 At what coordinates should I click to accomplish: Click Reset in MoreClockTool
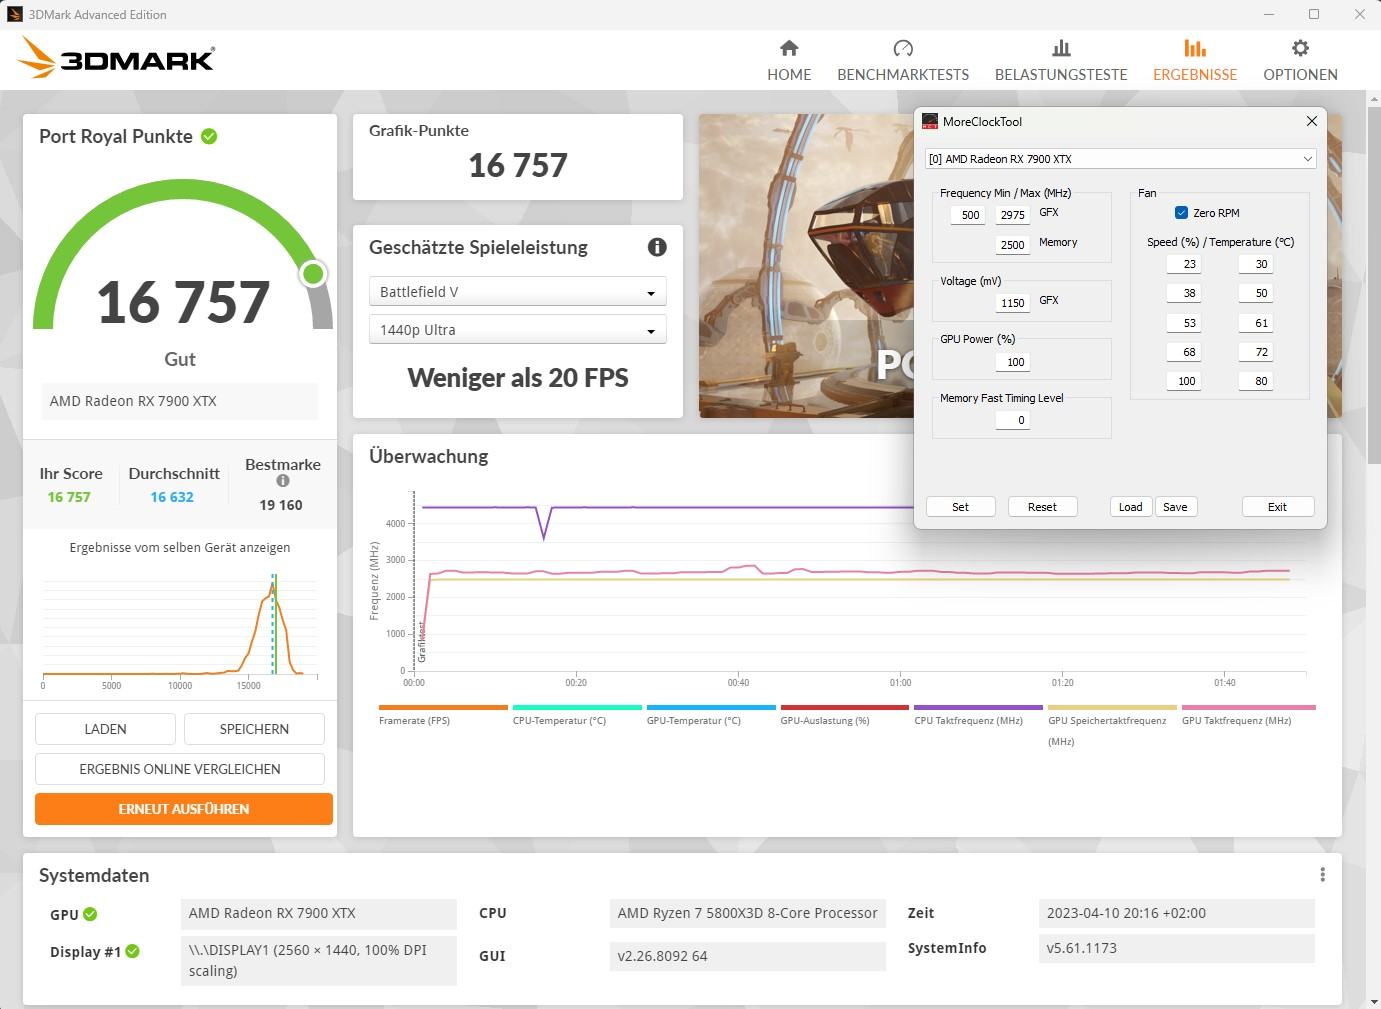(x=1042, y=507)
